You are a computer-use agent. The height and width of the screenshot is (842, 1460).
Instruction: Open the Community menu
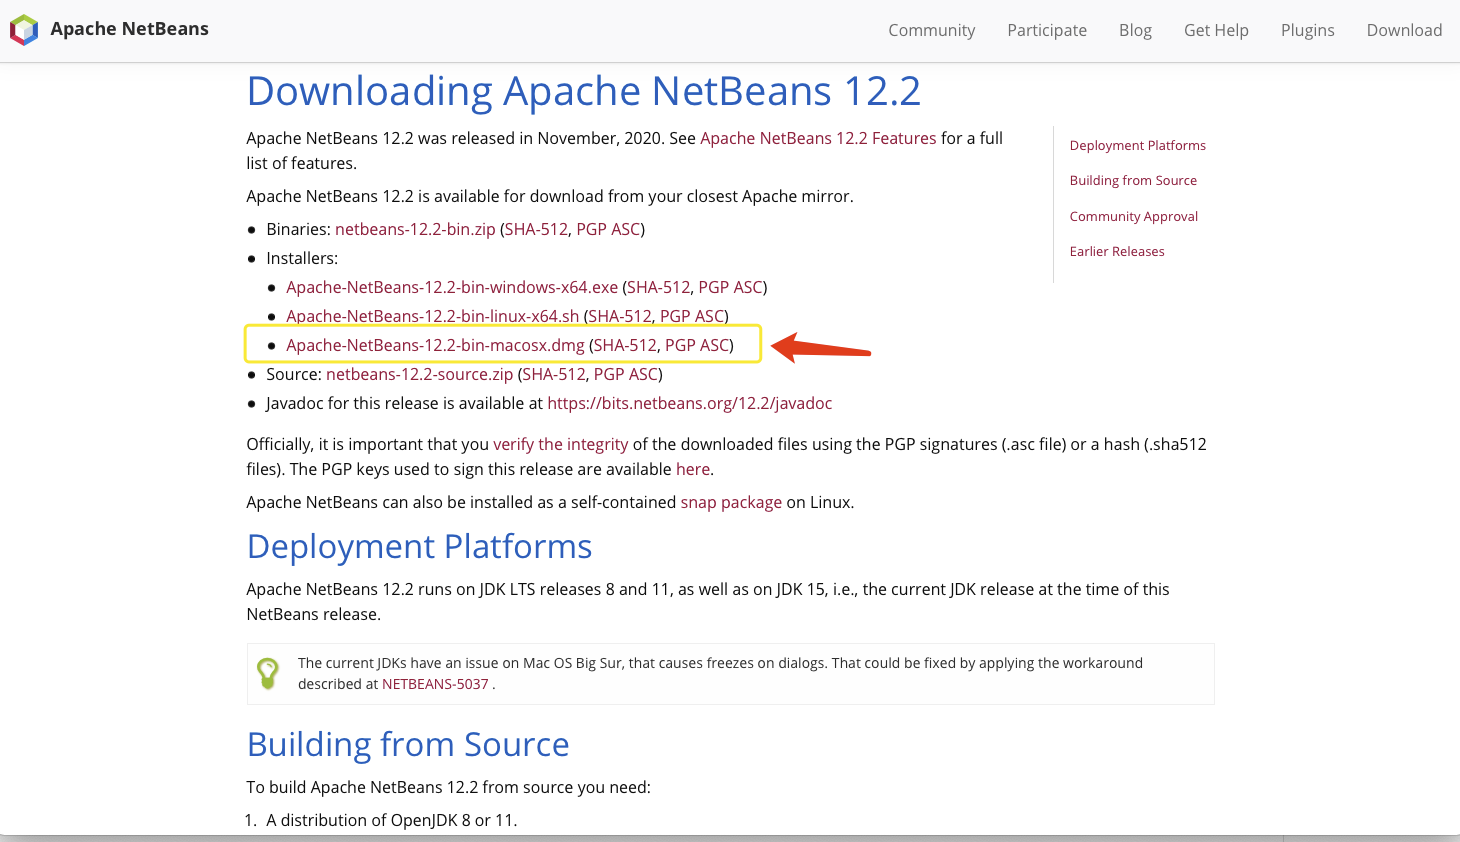click(x=931, y=30)
